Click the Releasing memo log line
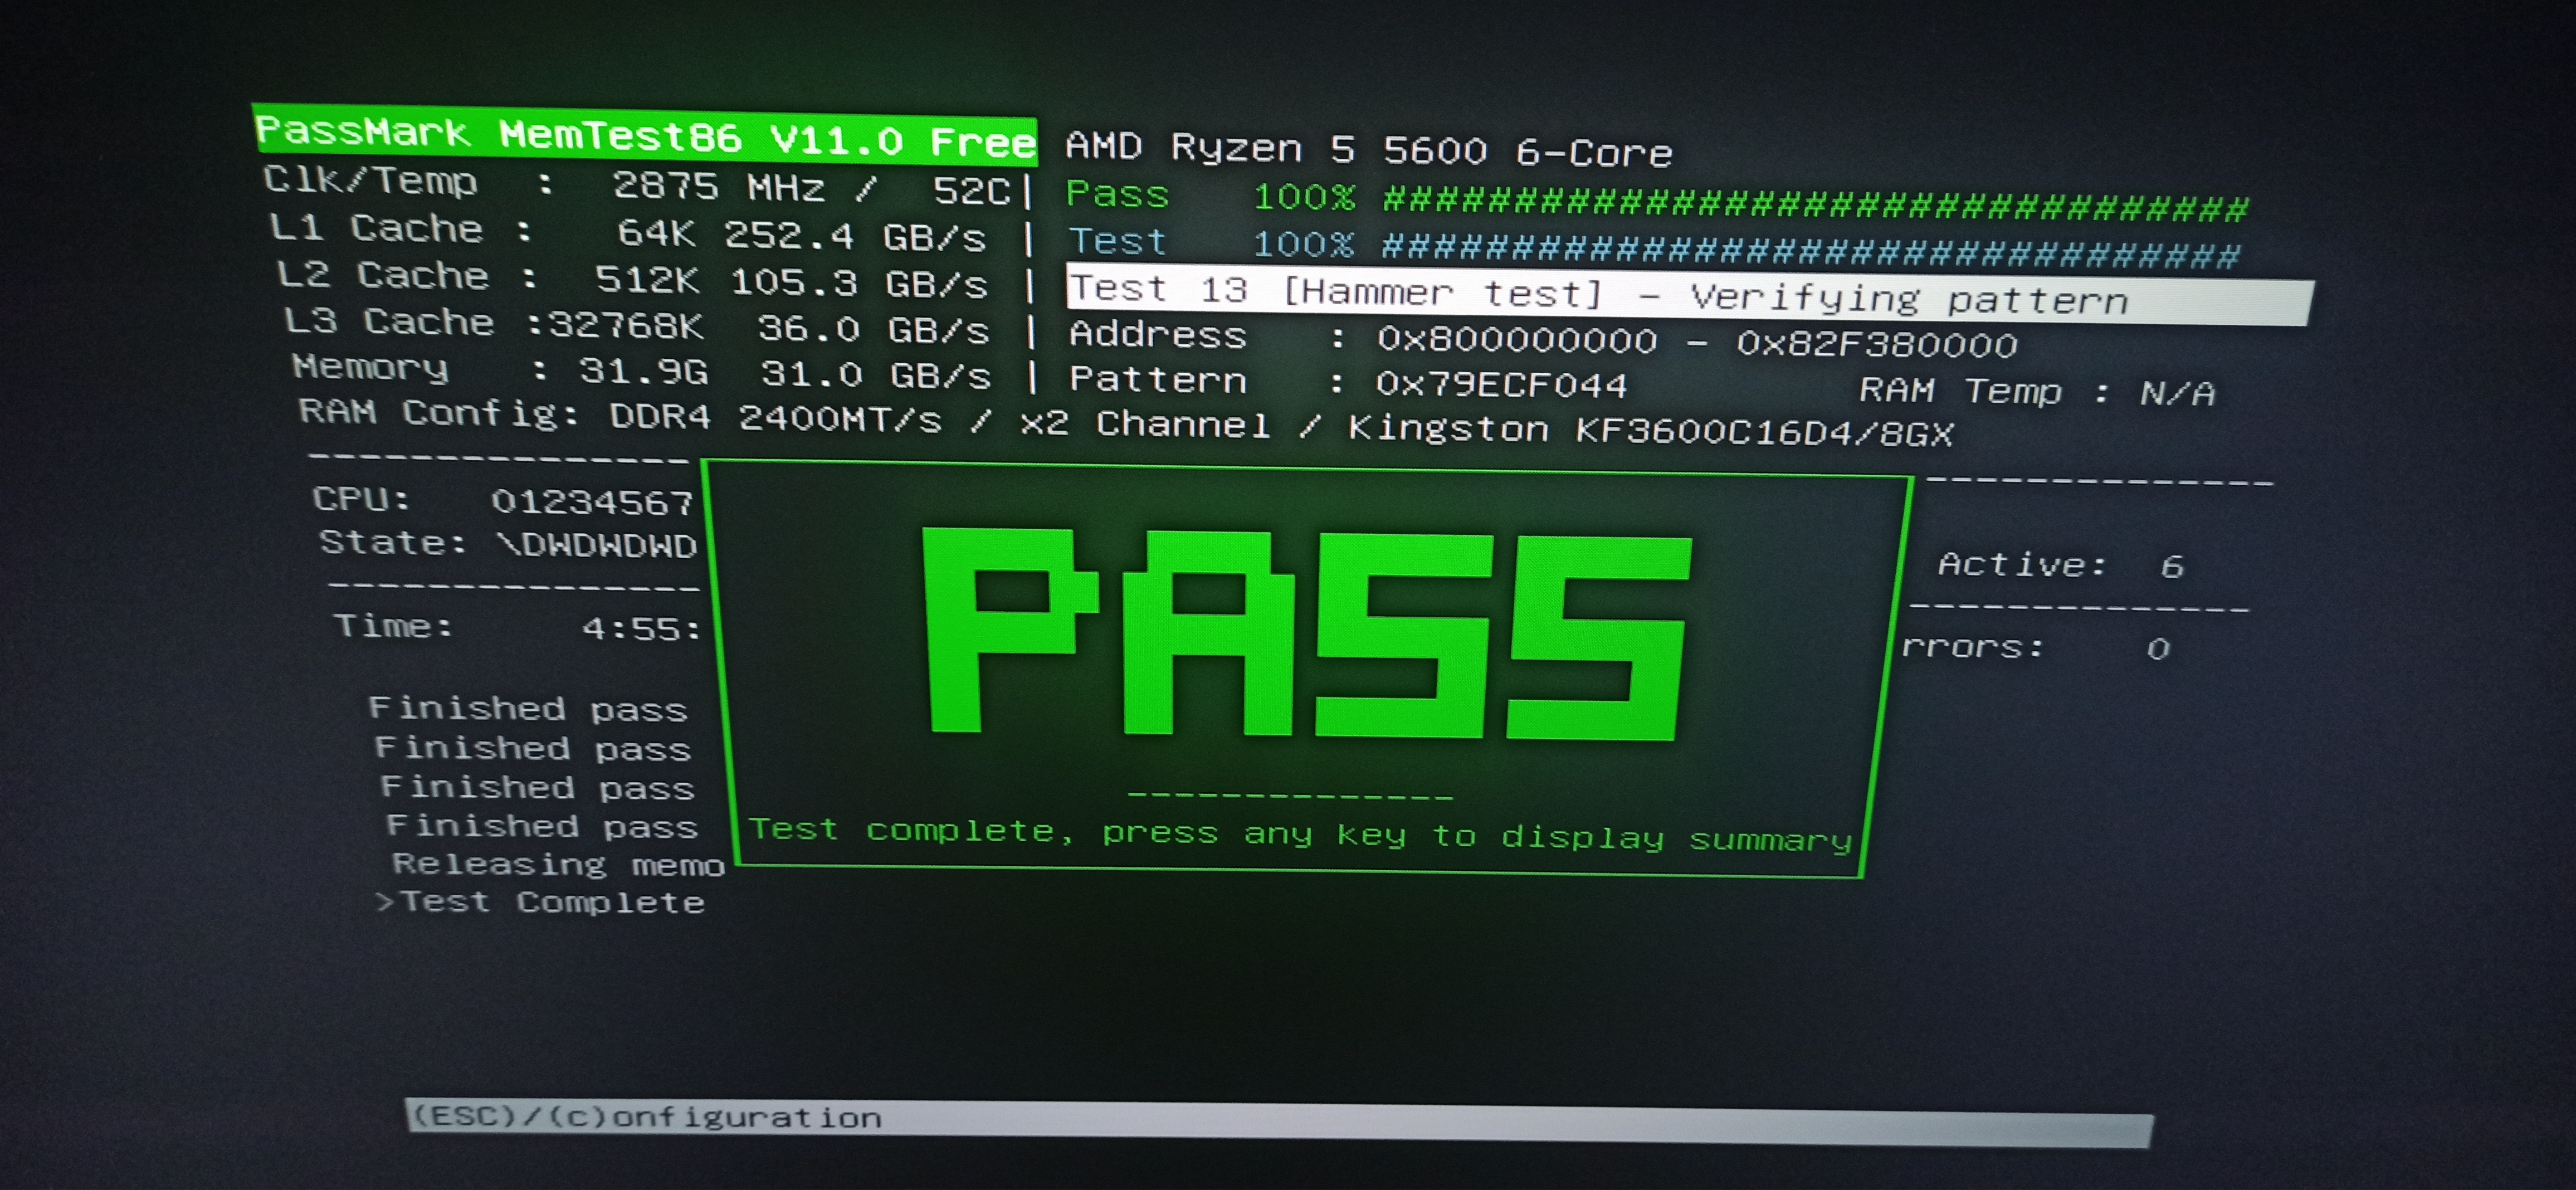The height and width of the screenshot is (1190, 2576). 558,864
